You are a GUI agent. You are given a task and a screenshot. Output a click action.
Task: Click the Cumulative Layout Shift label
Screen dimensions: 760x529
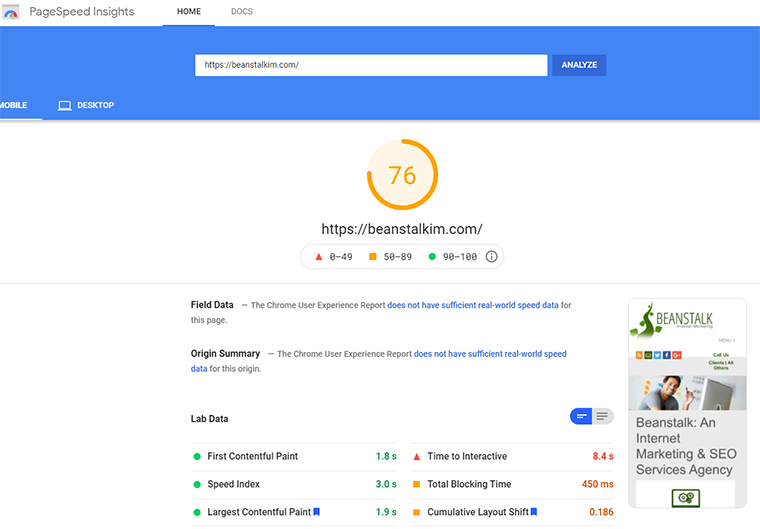pyautogui.click(x=478, y=512)
